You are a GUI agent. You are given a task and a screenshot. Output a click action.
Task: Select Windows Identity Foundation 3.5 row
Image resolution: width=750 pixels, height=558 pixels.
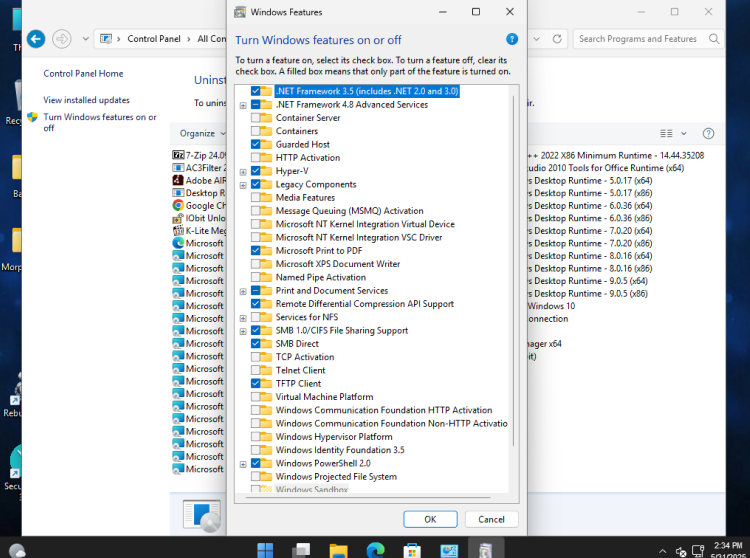tap(340, 450)
